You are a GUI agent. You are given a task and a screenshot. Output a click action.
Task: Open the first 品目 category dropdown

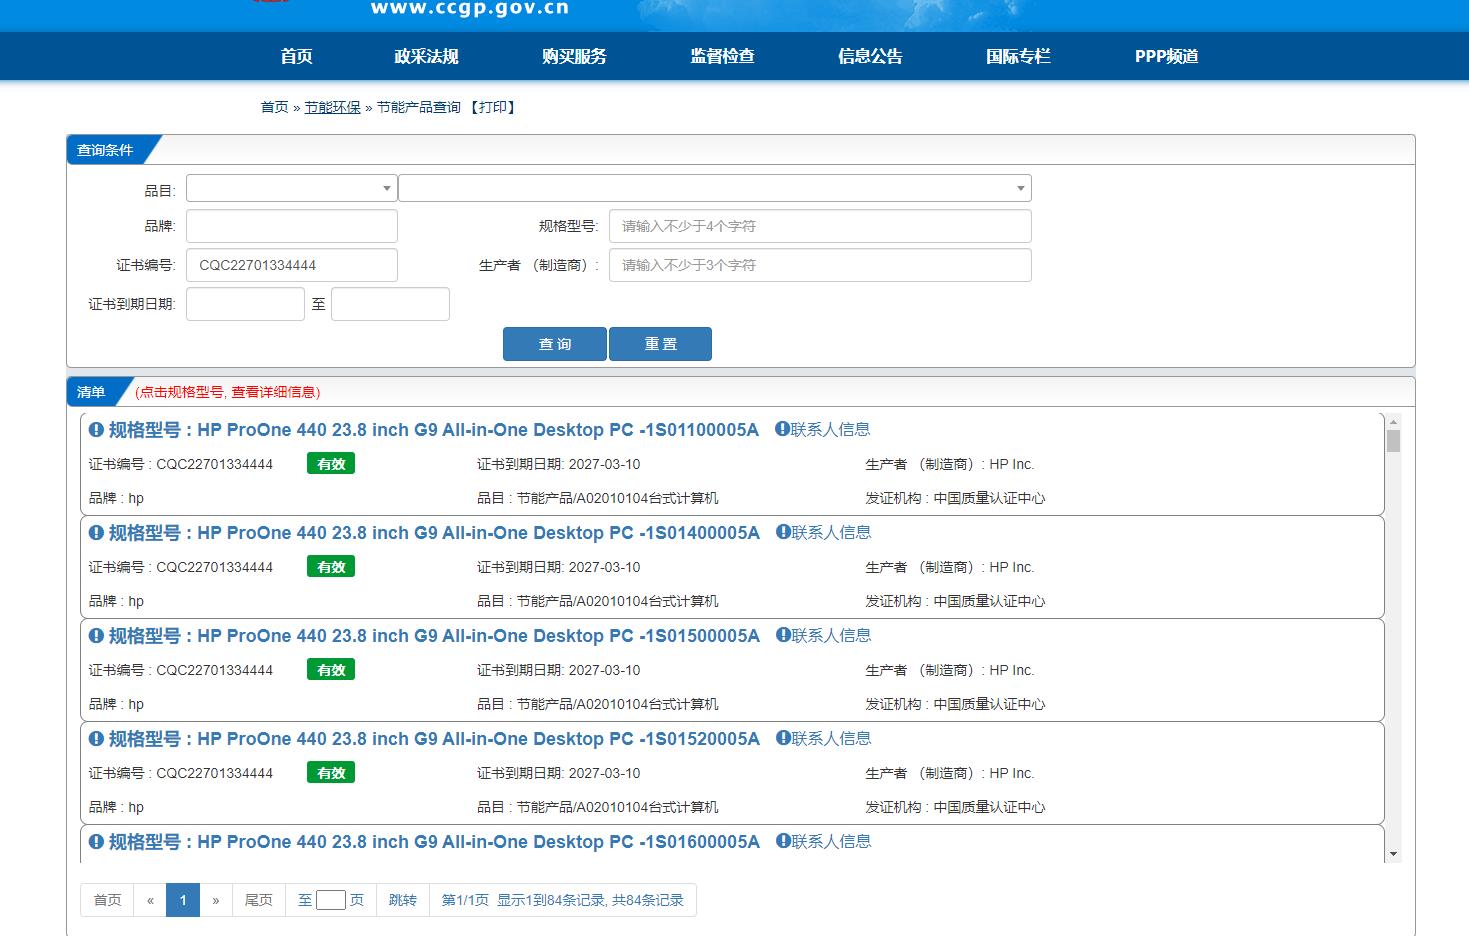coord(291,188)
